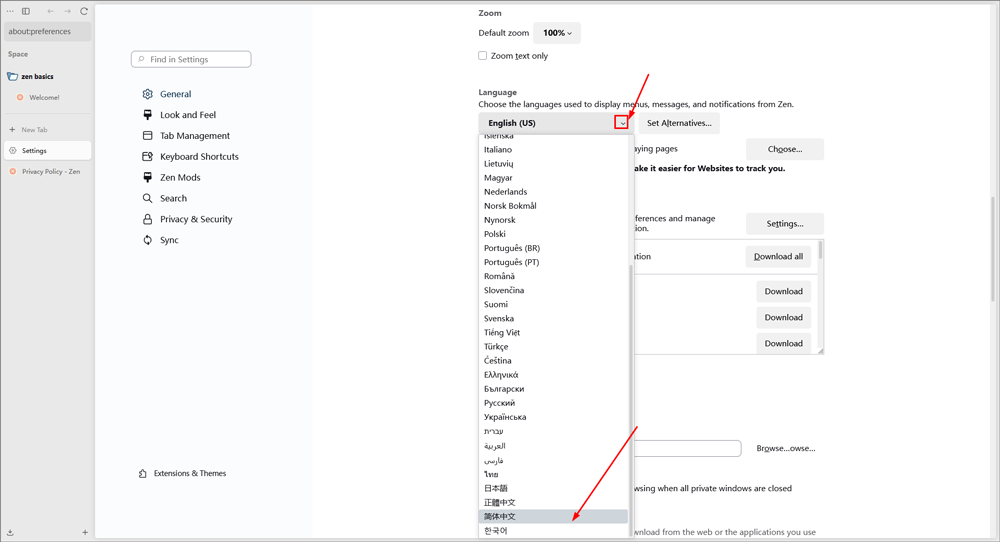
Task: Open Look and Feel settings
Action: 187,115
